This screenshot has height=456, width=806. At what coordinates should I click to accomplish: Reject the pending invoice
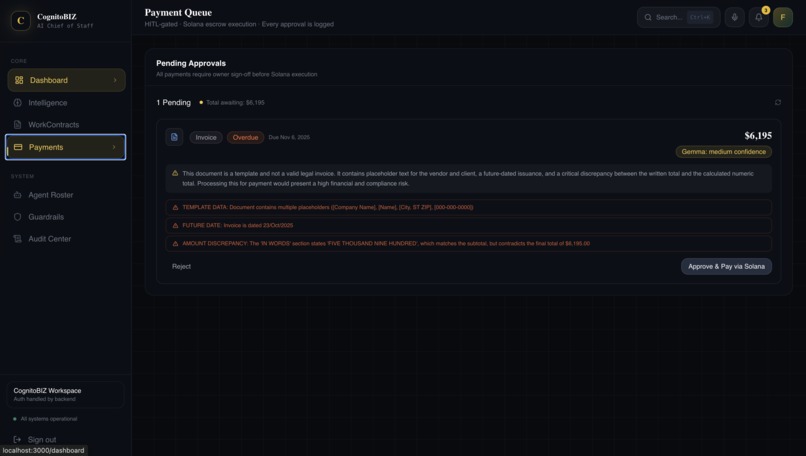(181, 266)
